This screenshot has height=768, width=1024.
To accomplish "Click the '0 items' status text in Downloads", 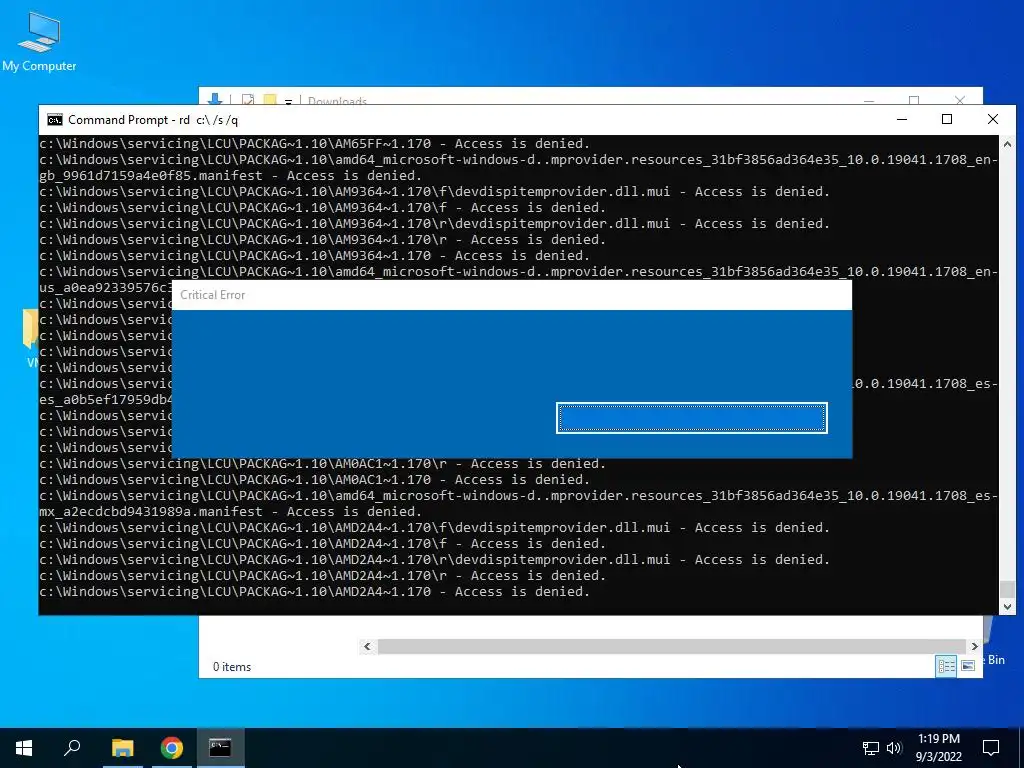I will 232,667.
